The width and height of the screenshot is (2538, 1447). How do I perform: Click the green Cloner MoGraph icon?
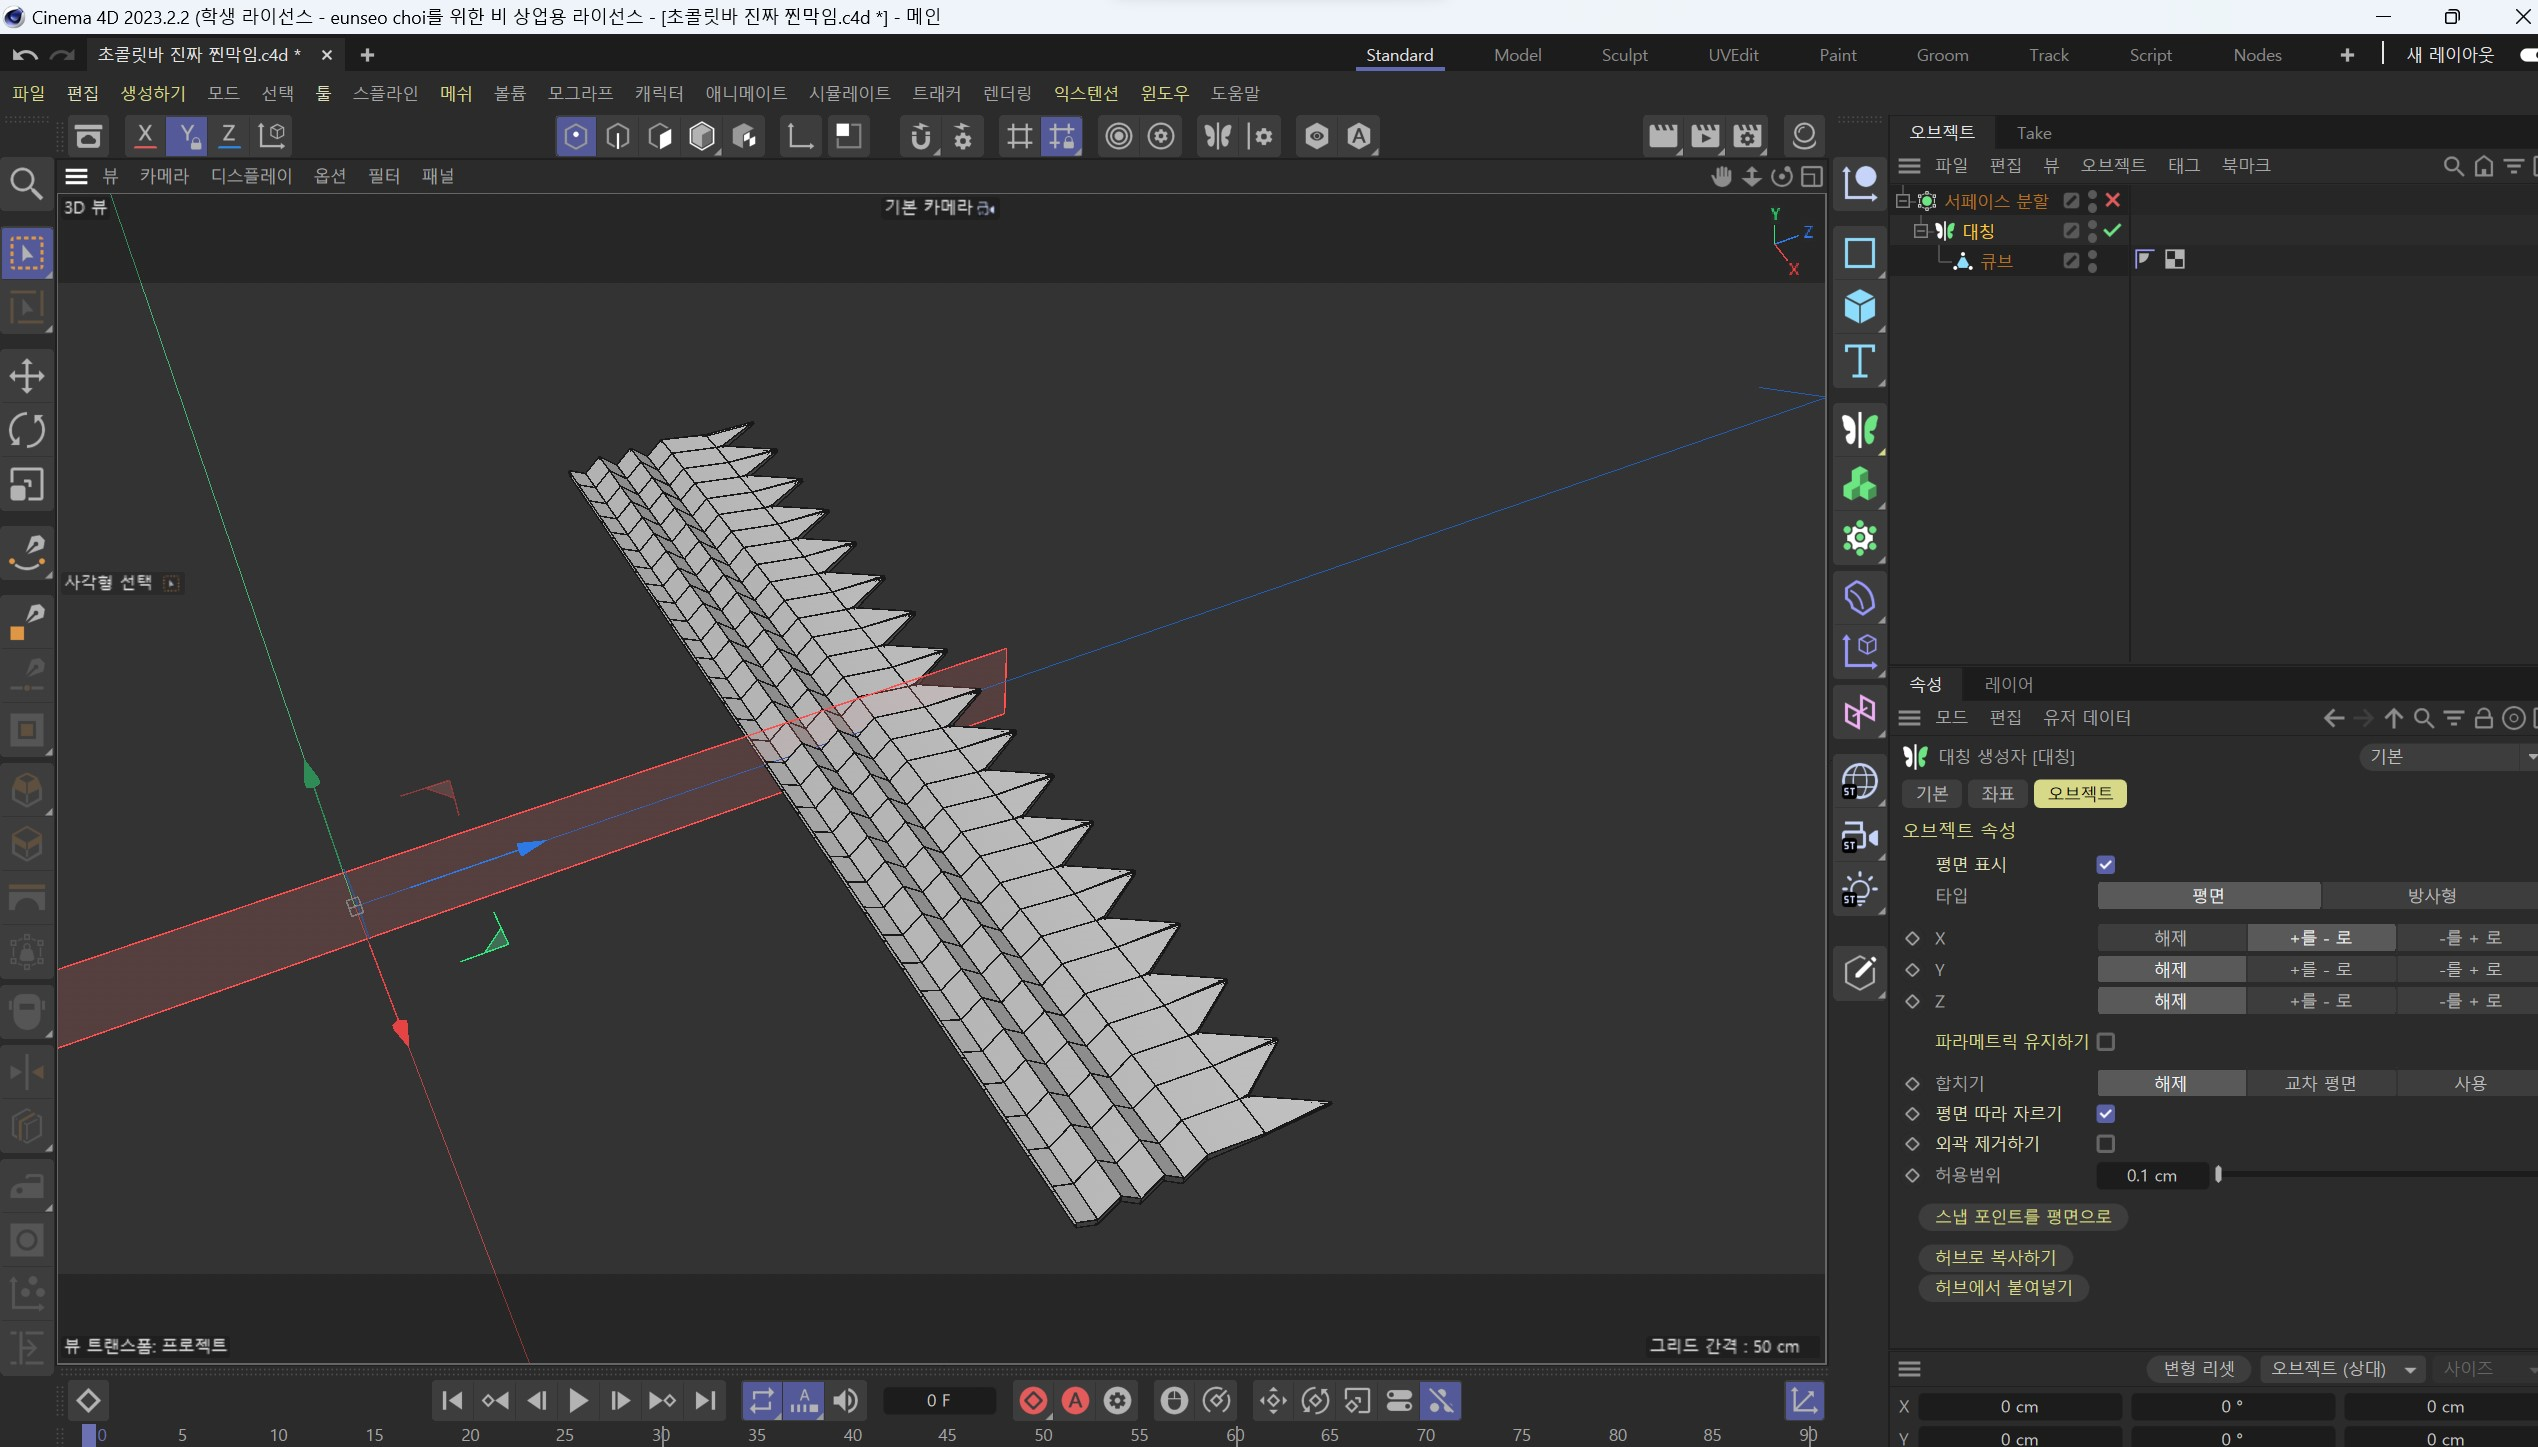[x=1859, y=485]
